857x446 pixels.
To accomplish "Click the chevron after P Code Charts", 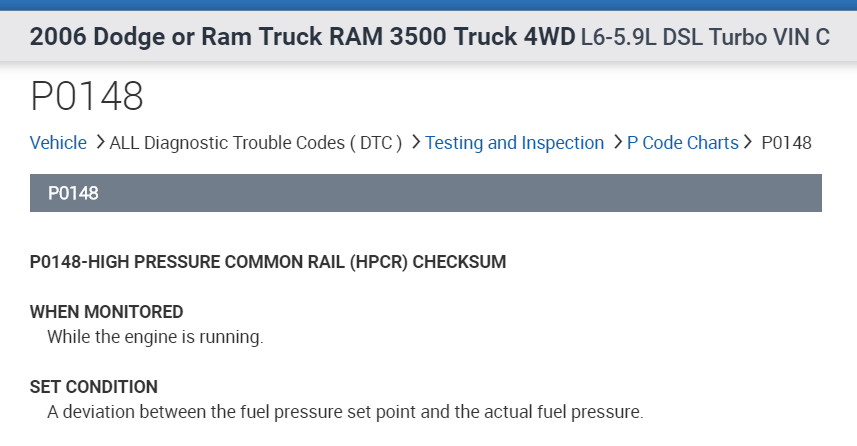I will point(747,142).
